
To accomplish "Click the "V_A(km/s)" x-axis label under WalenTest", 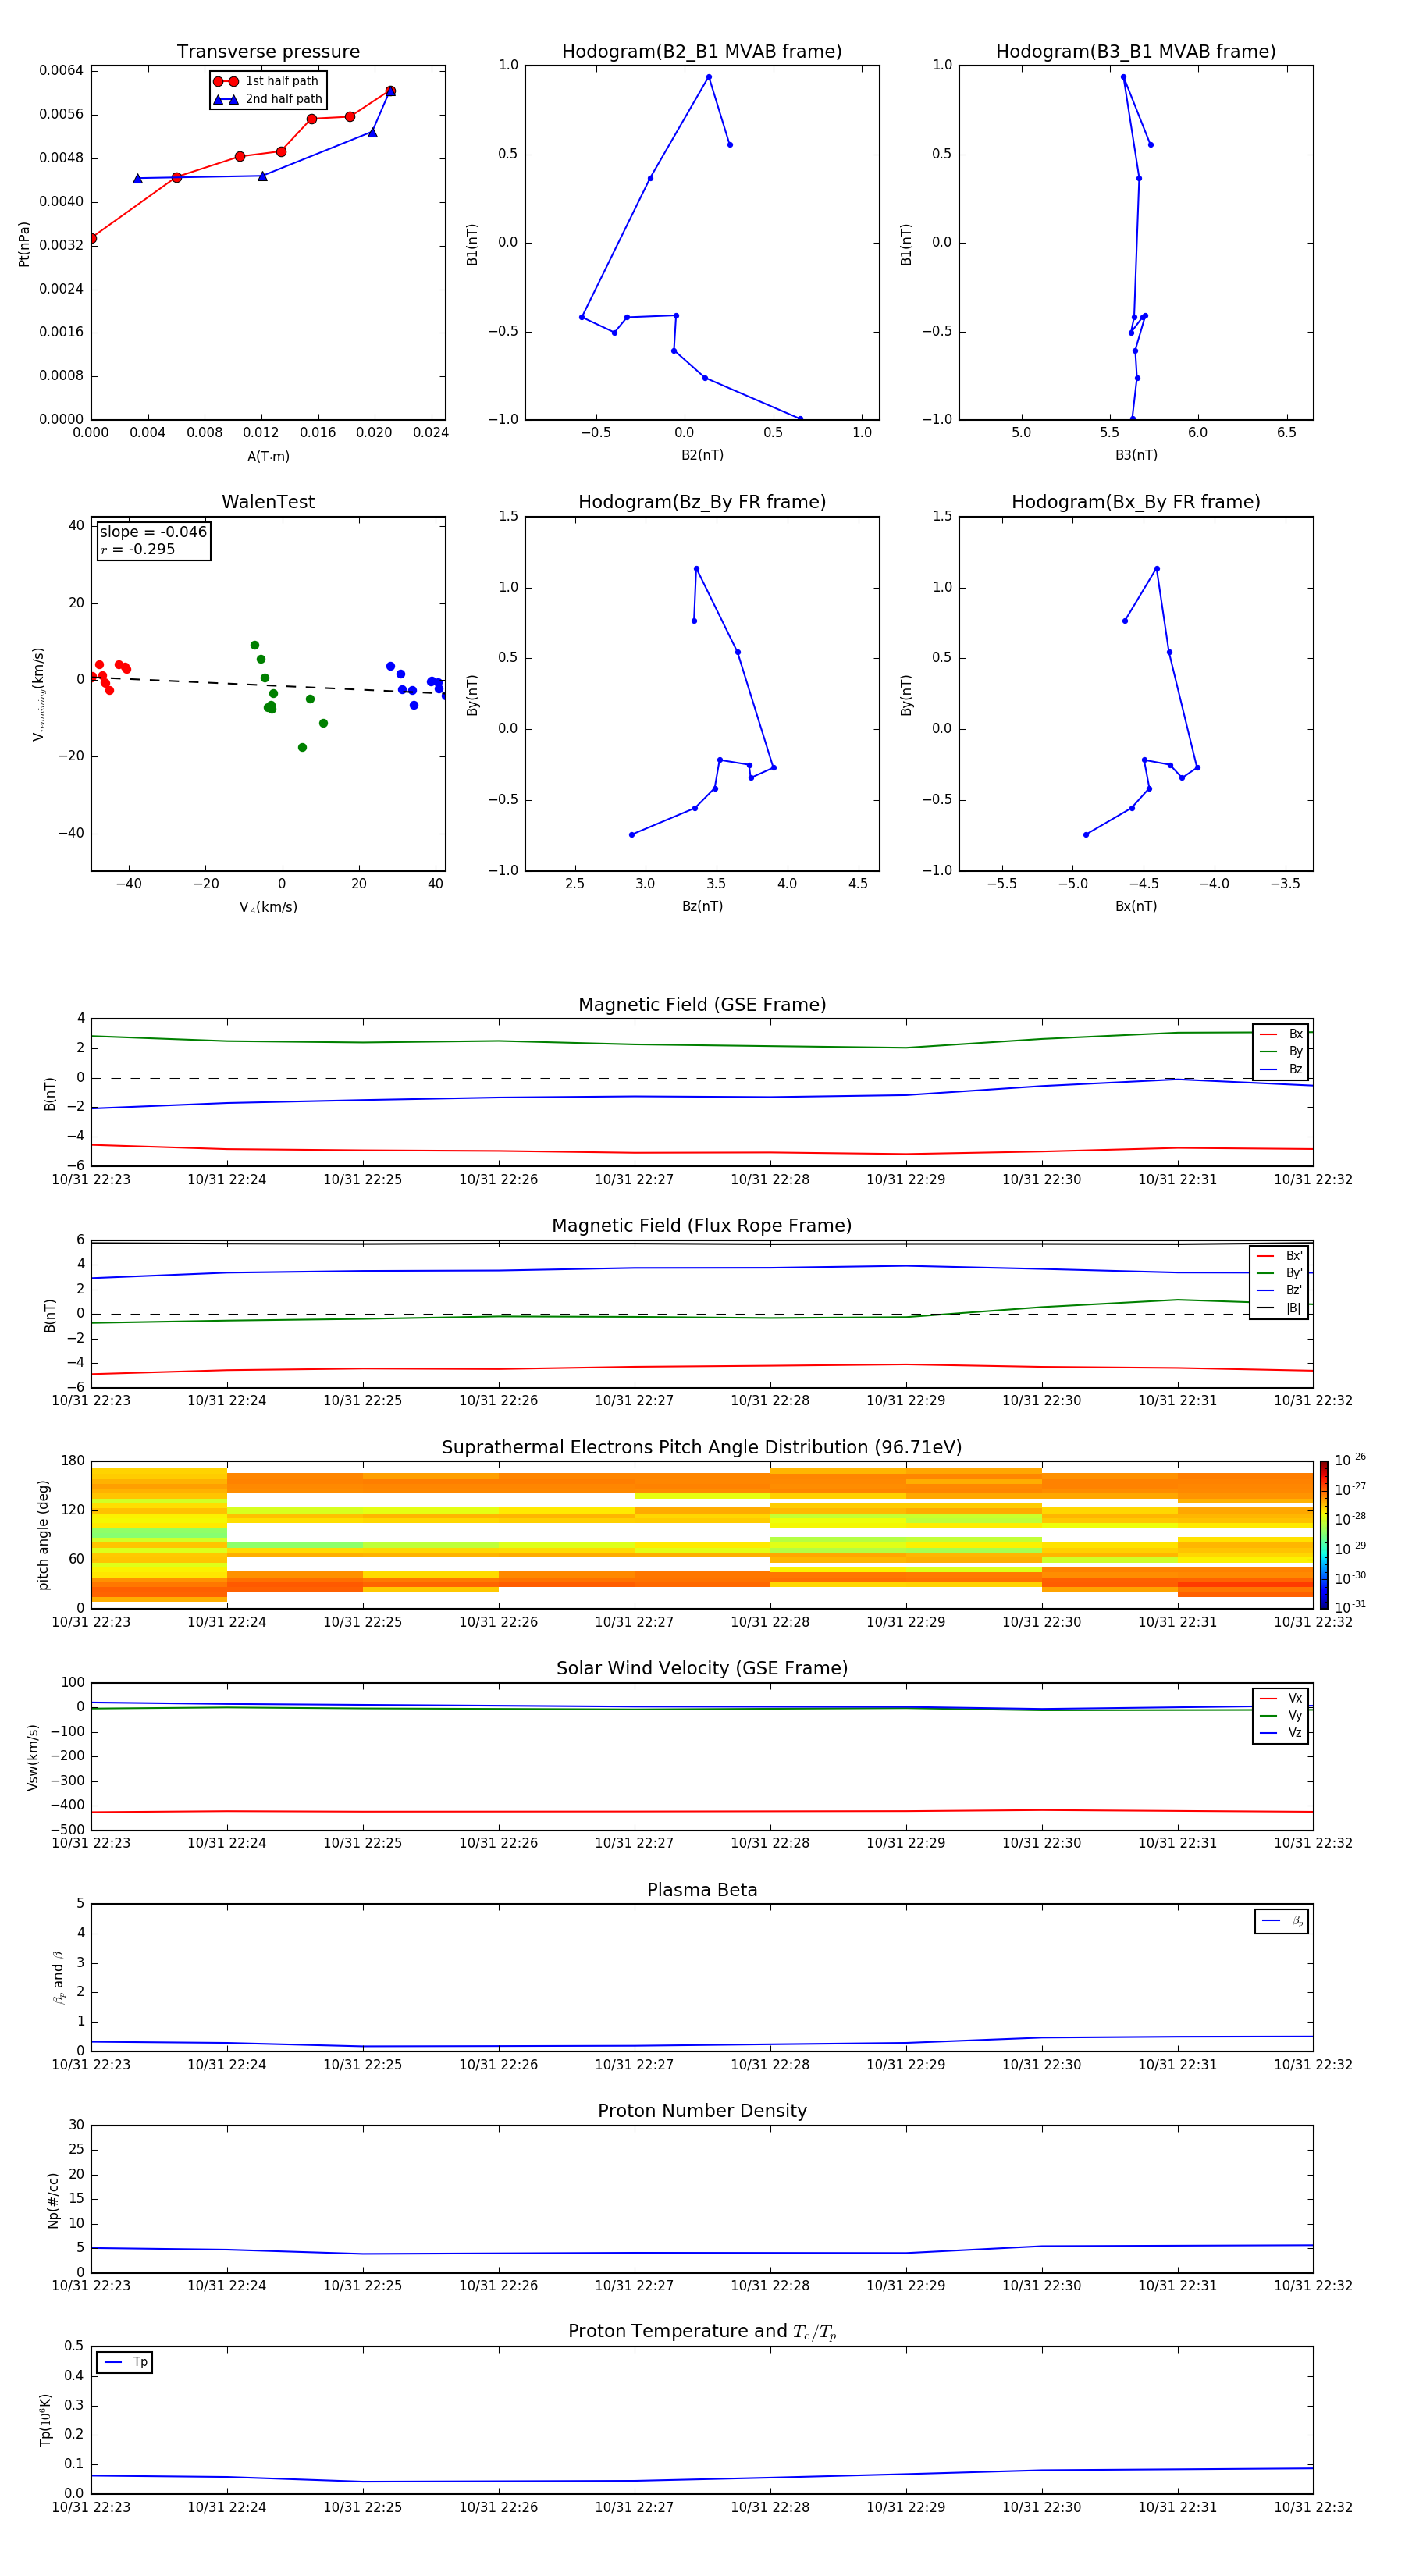I will click(x=268, y=907).
